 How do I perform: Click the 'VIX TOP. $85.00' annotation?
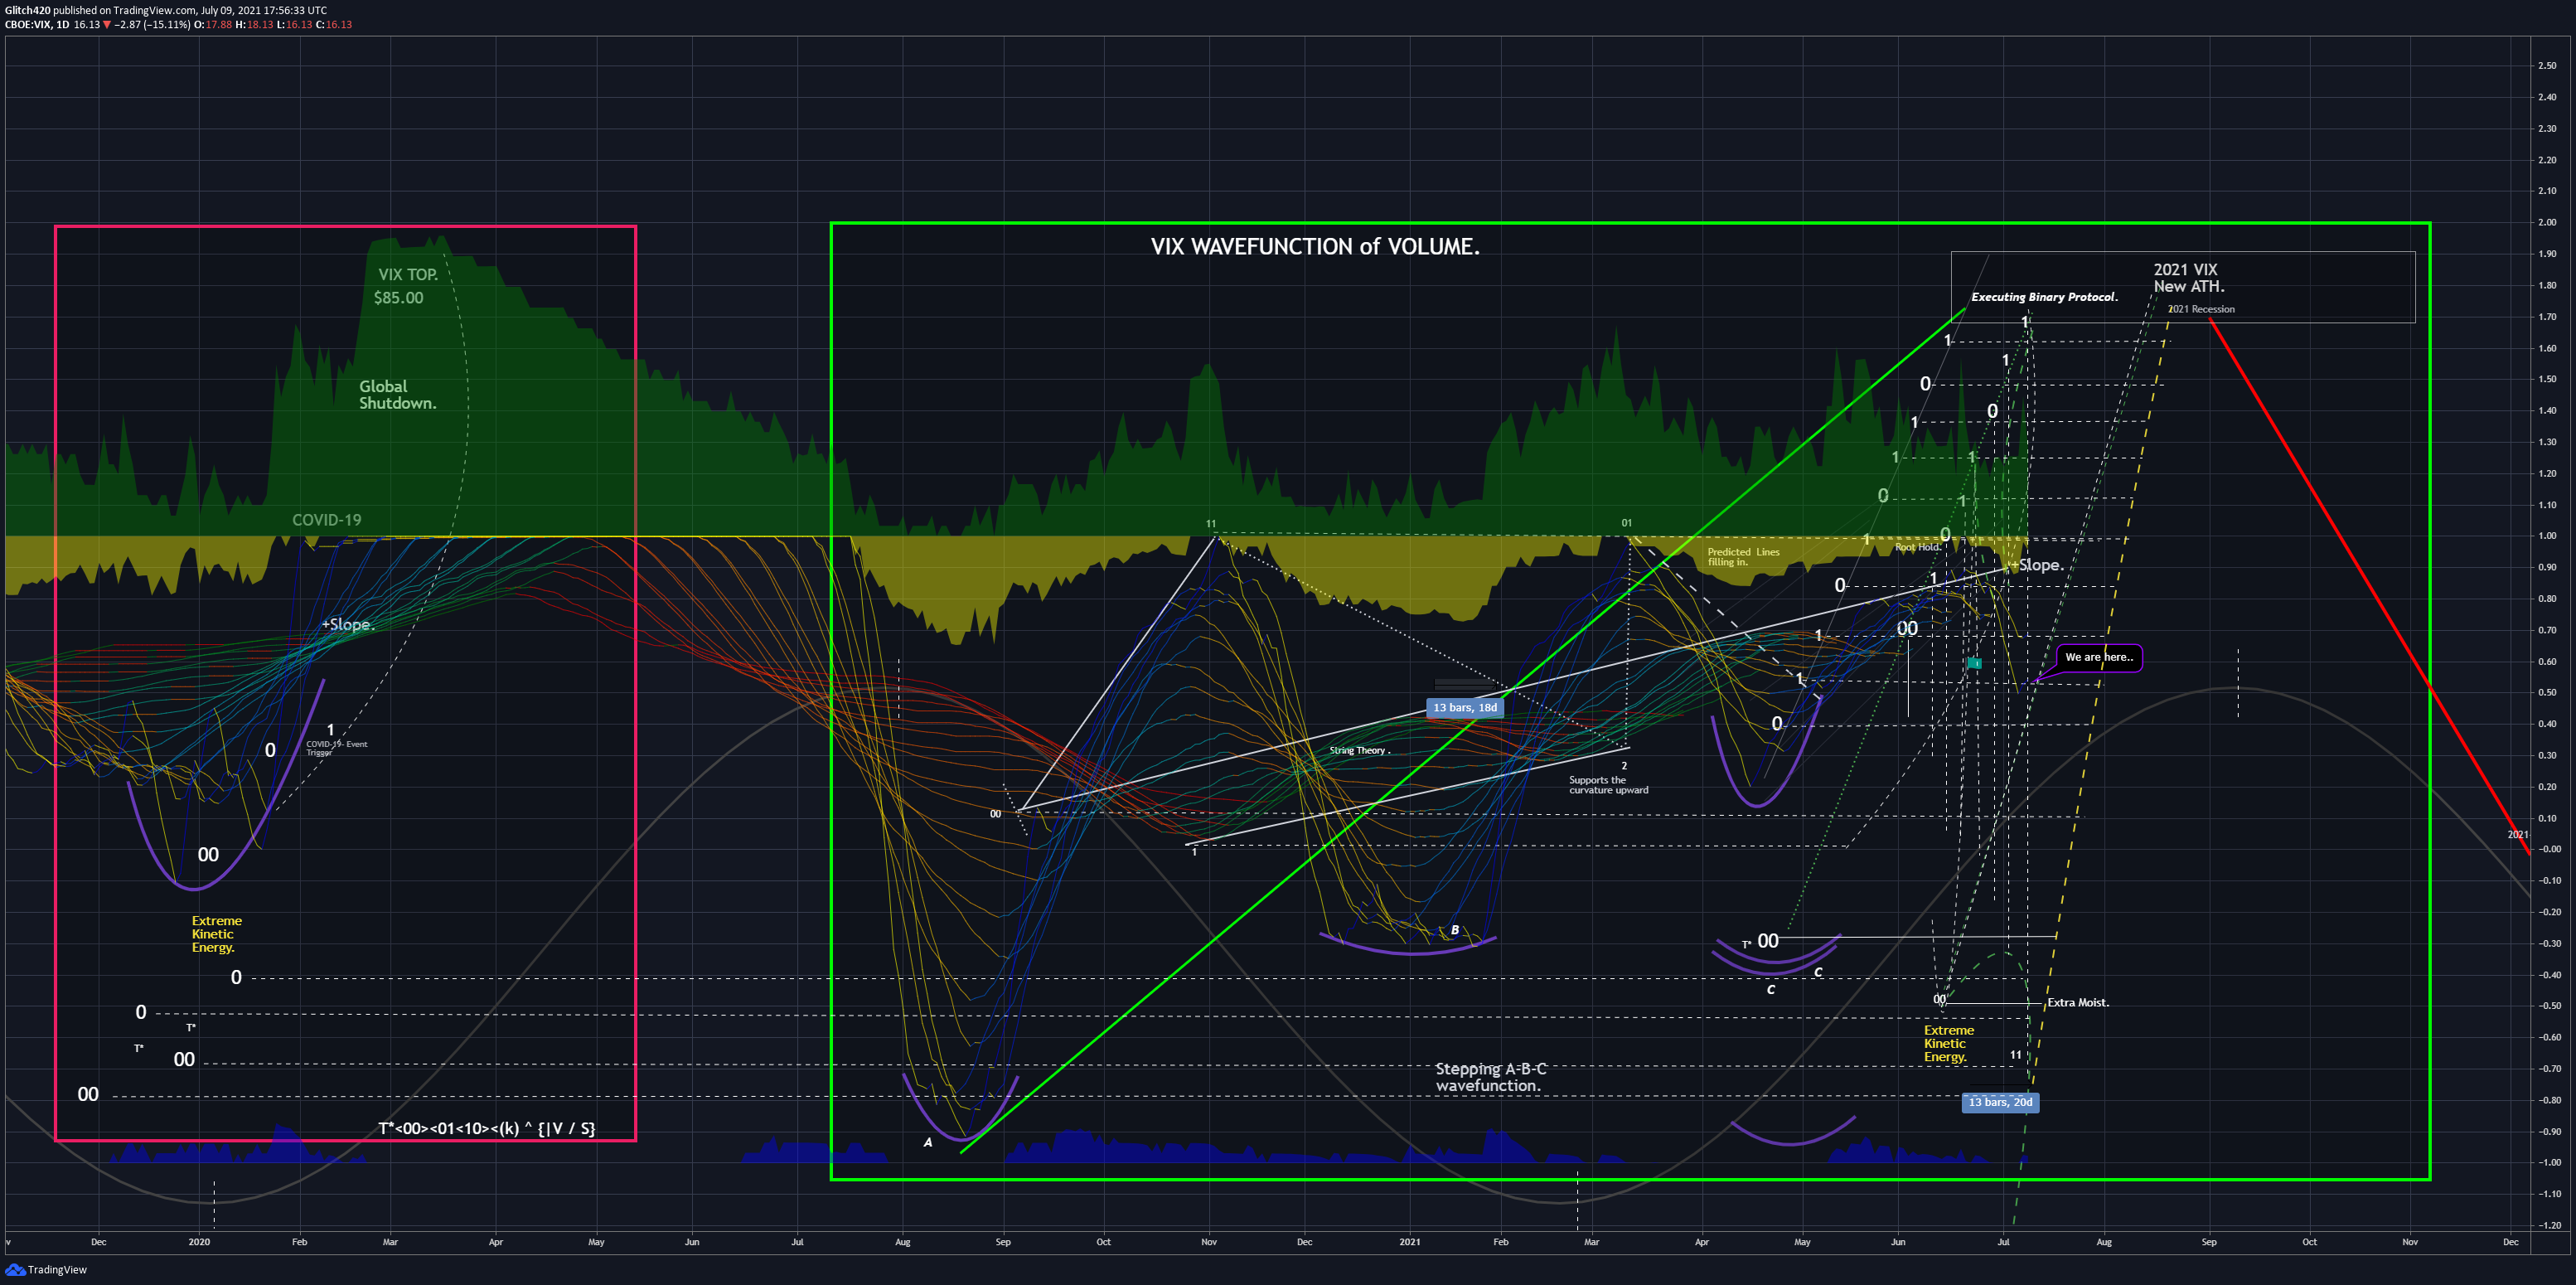click(x=405, y=286)
